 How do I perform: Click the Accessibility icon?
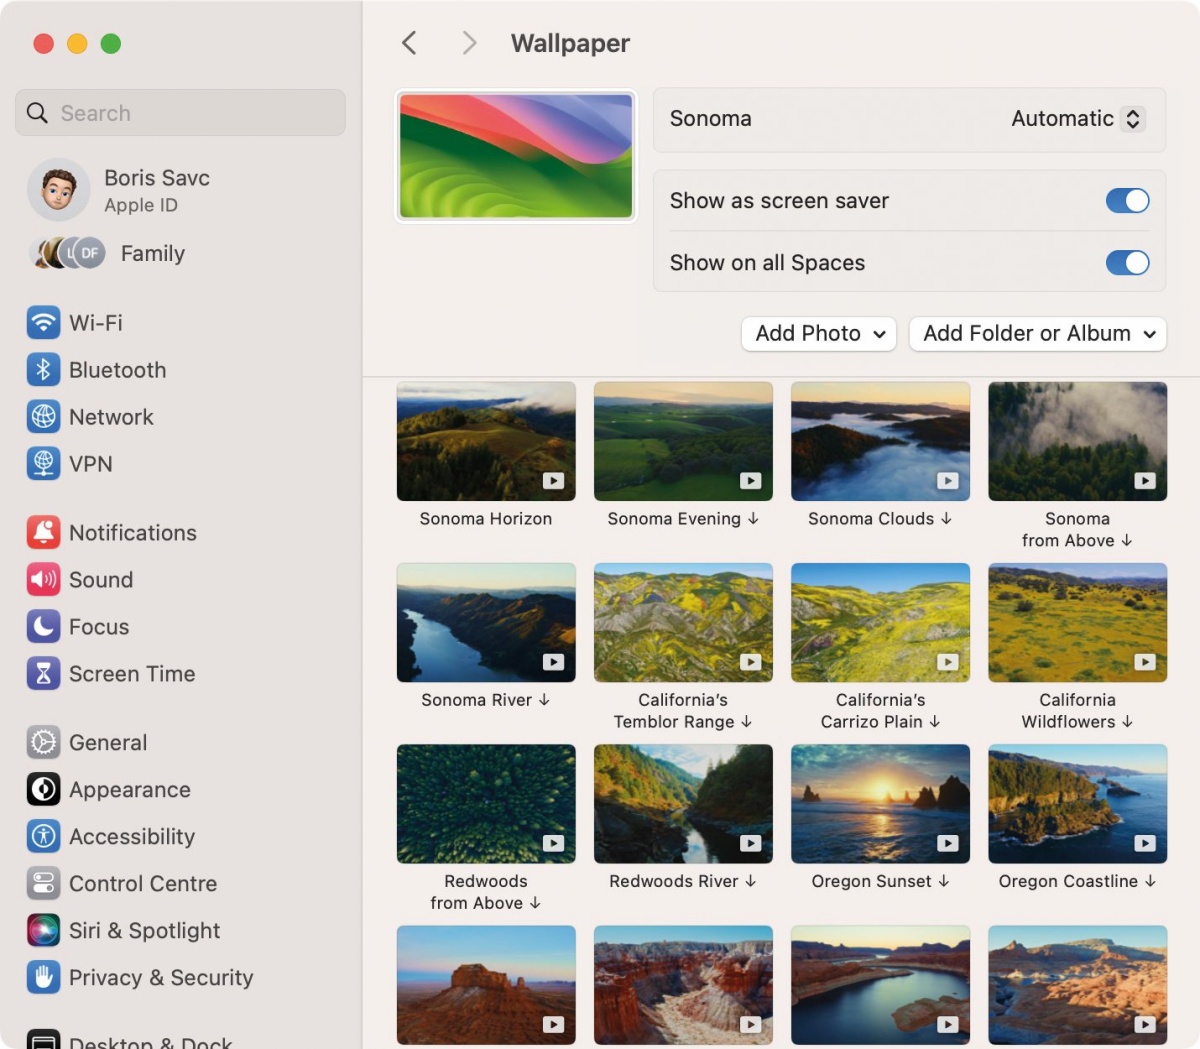coord(43,837)
